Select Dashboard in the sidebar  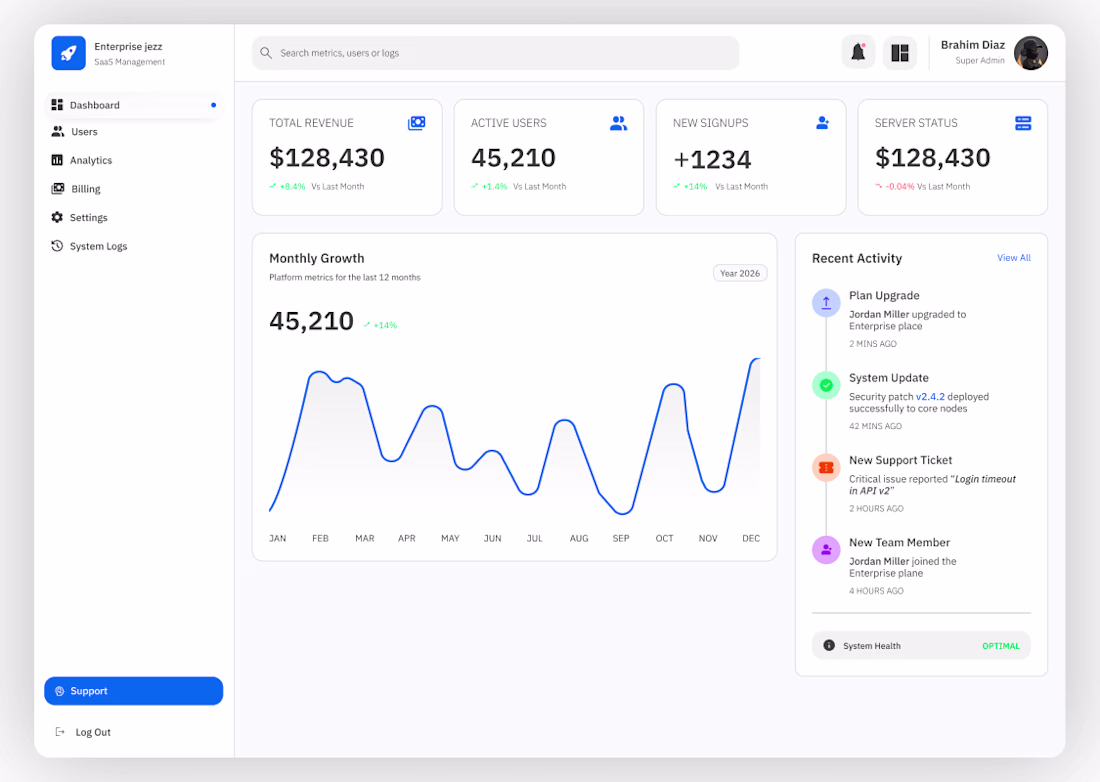click(x=133, y=105)
